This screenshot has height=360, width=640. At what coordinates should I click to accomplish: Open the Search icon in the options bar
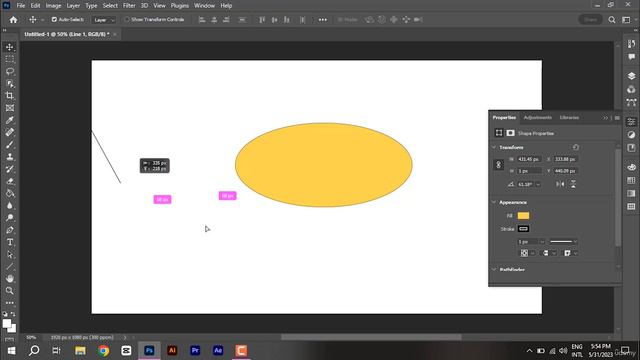tap(611, 20)
